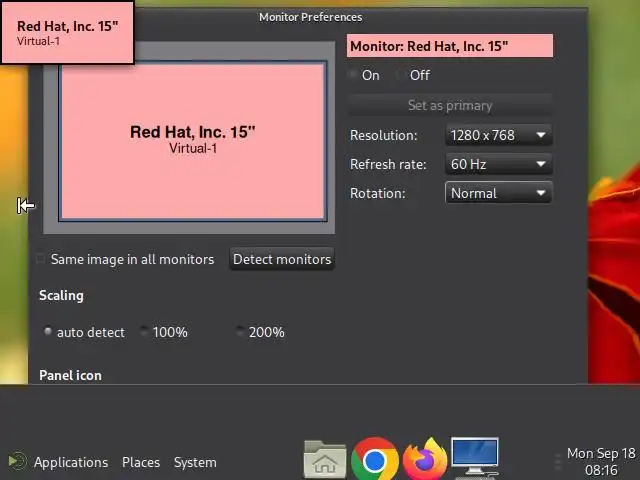Click the Mon Sep 18 clock
The width and height of the screenshot is (640, 480).
601,461
